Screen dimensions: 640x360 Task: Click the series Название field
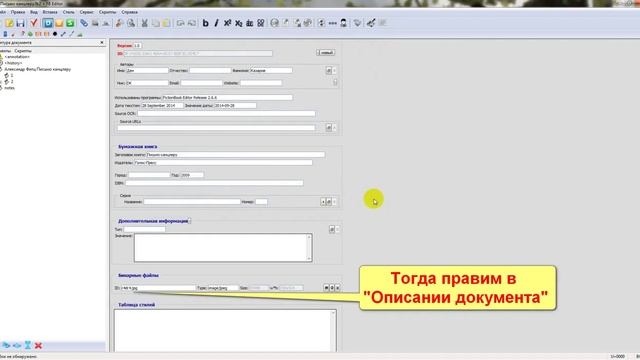coord(192,202)
